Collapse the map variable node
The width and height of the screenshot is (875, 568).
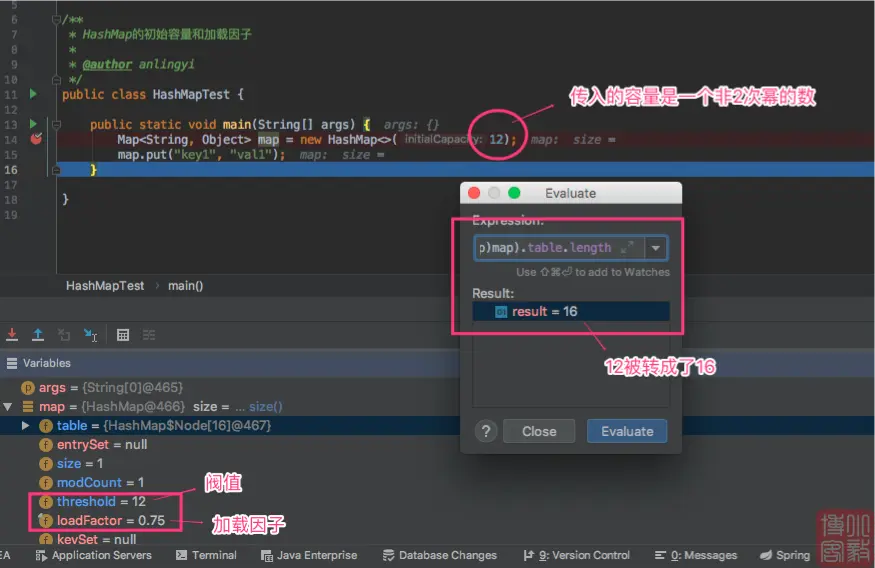click(8, 407)
